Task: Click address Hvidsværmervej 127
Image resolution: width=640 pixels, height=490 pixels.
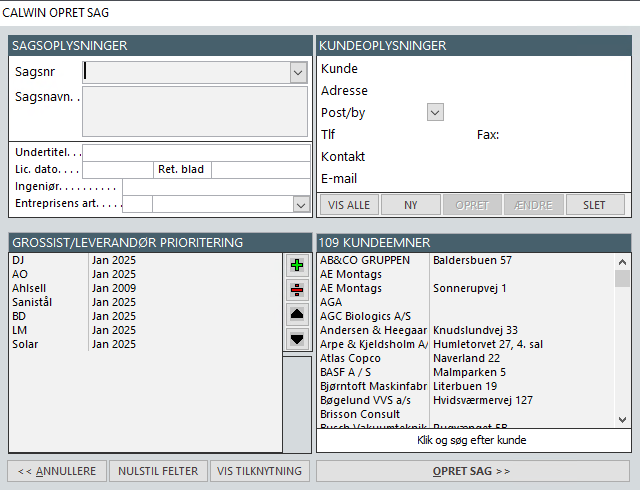Action: [483, 400]
